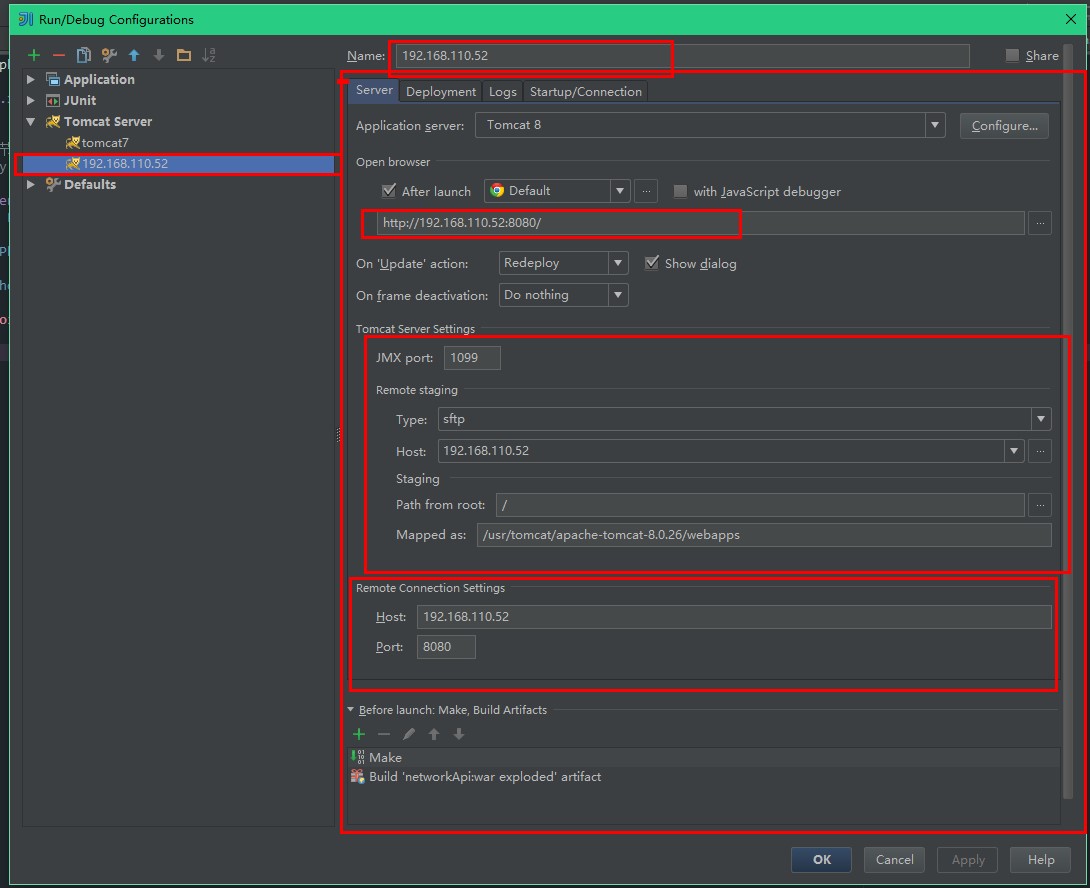This screenshot has height=888, width=1090.
Task: Collapse the Before launch section
Action: (x=351, y=710)
